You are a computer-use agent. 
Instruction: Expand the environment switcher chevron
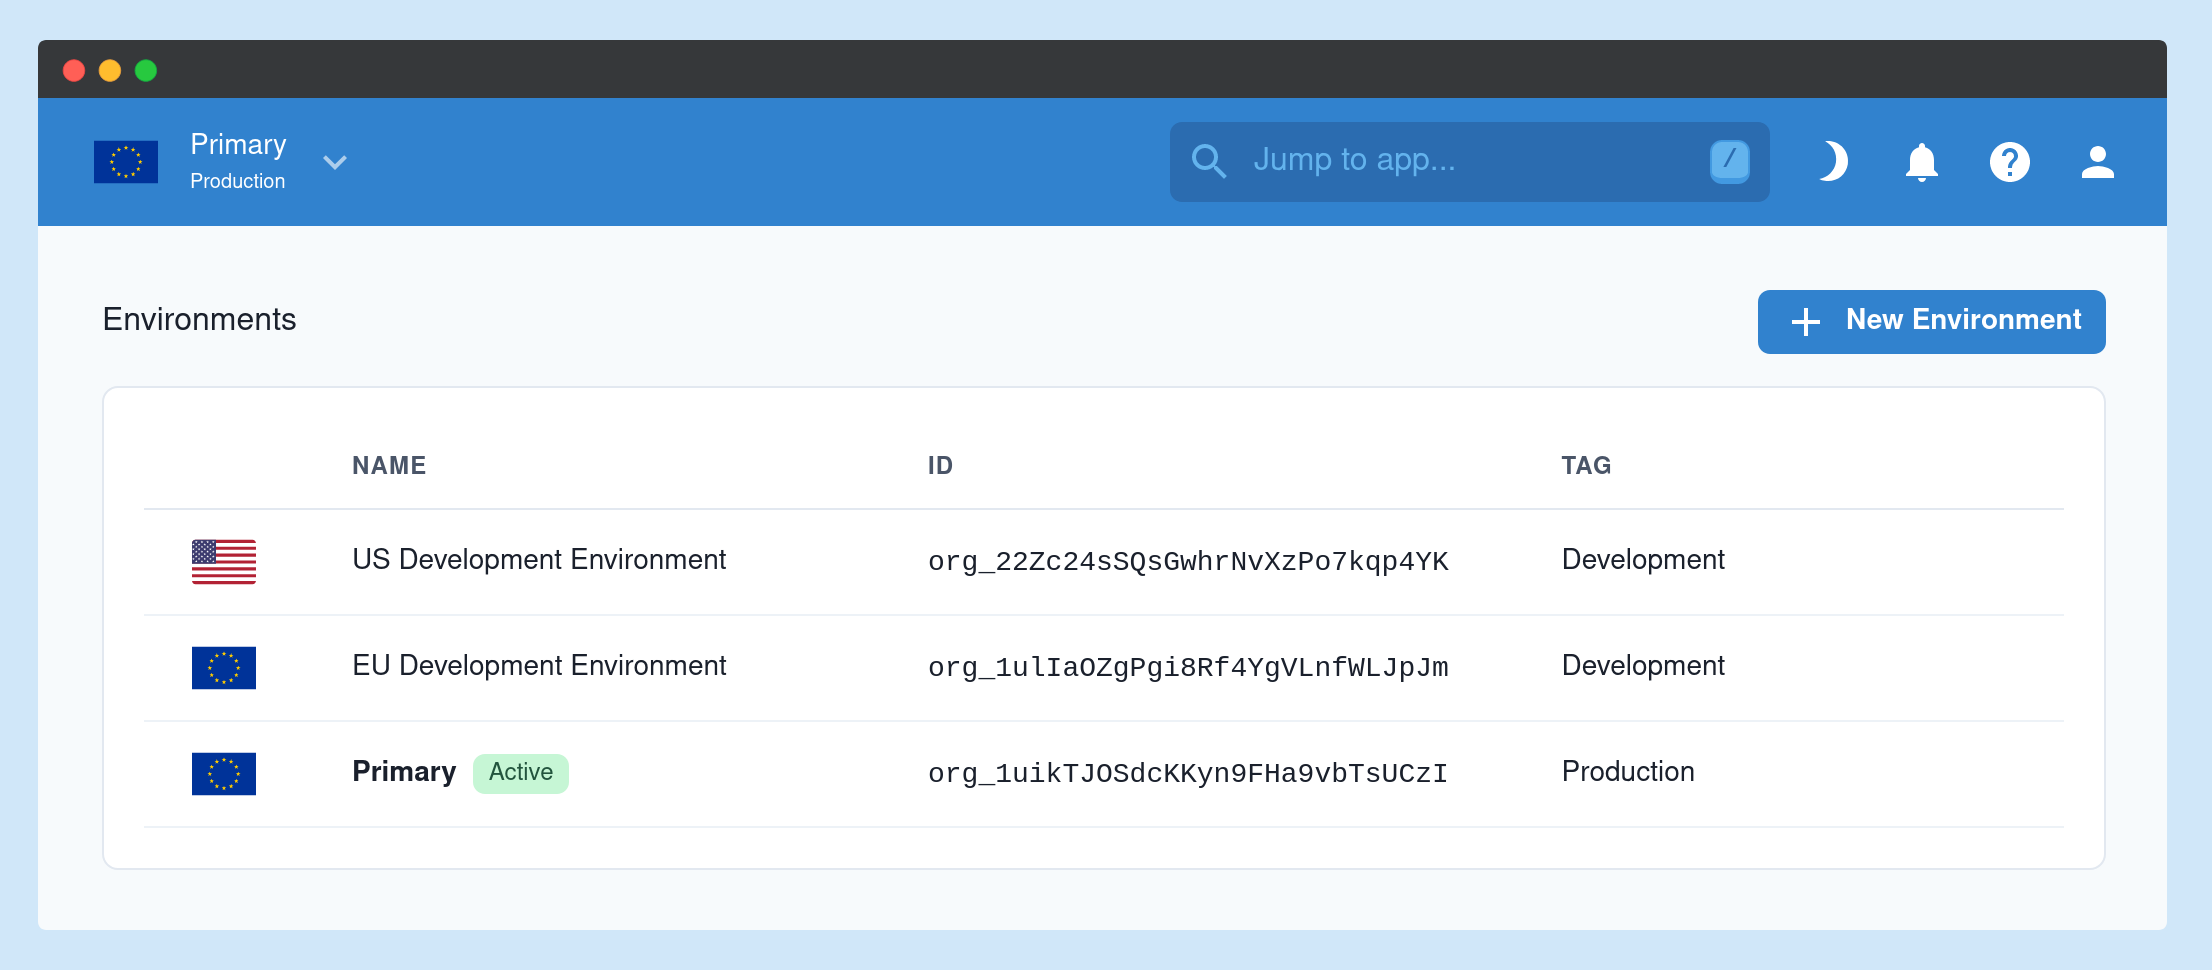click(335, 162)
